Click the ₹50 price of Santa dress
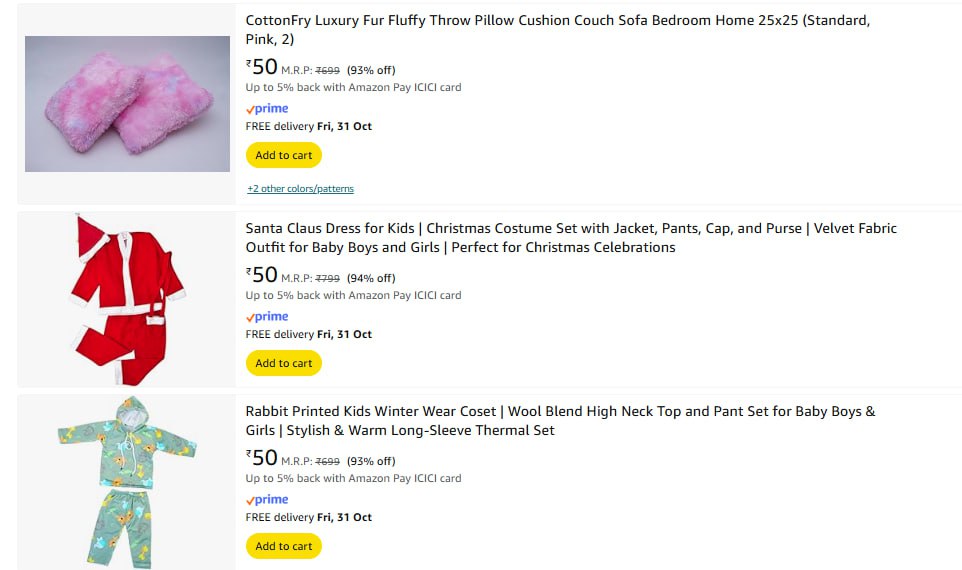This screenshot has width=962, height=570. pos(262,275)
